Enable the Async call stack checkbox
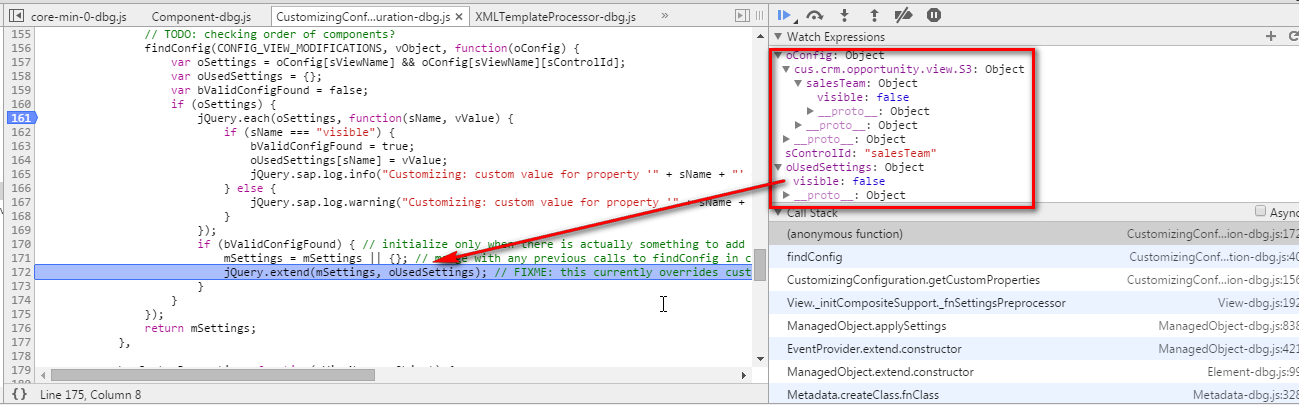 click(1259, 212)
